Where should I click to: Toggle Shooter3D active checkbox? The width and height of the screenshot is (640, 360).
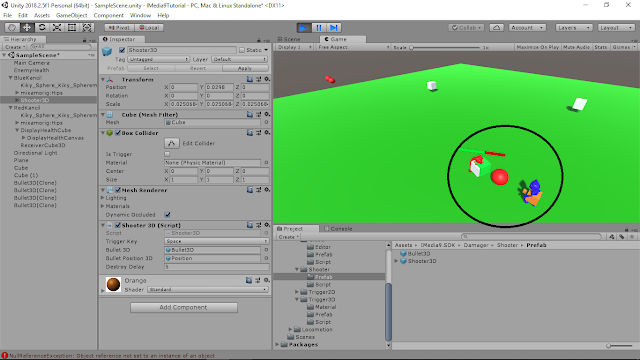(x=122, y=50)
